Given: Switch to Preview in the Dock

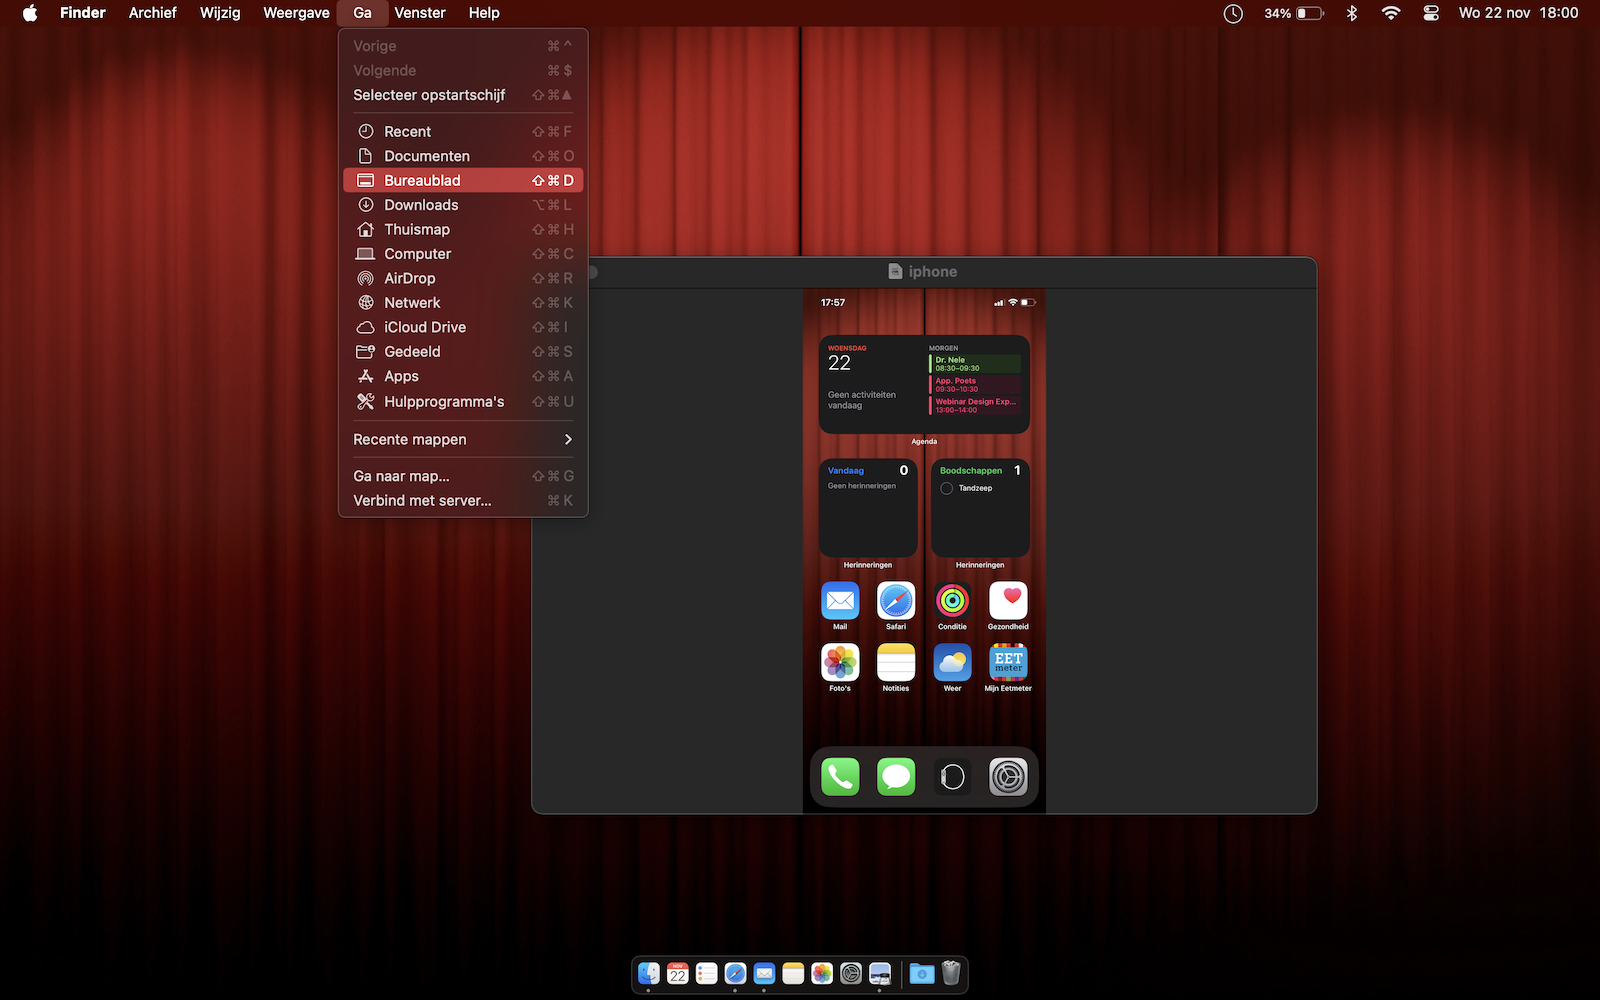Looking at the screenshot, I should (880, 973).
